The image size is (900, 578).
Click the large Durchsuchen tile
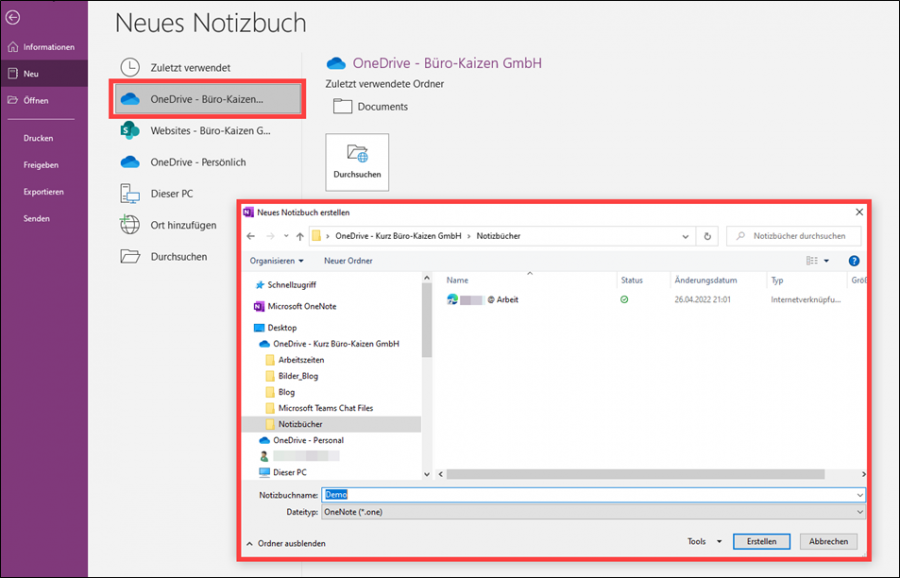pyautogui.click(x=357, y=162)
